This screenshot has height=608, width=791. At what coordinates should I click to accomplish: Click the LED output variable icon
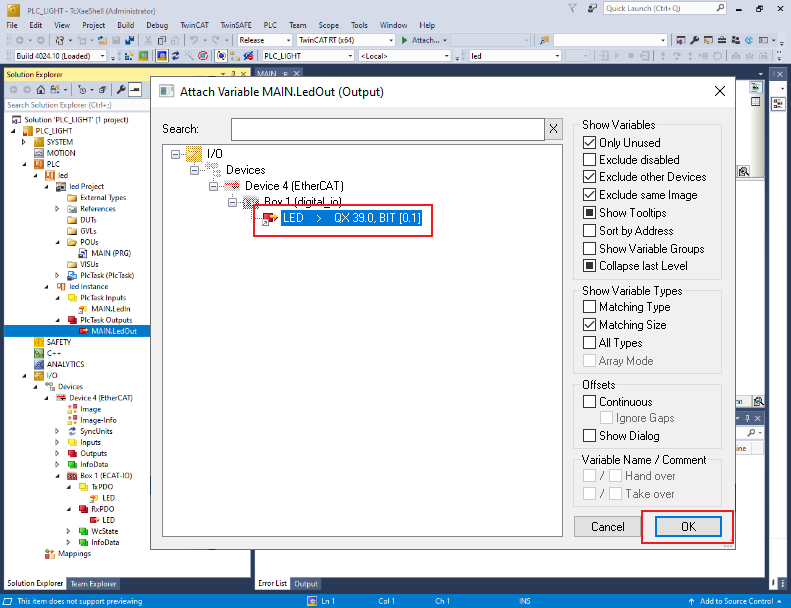pos(271,218)
